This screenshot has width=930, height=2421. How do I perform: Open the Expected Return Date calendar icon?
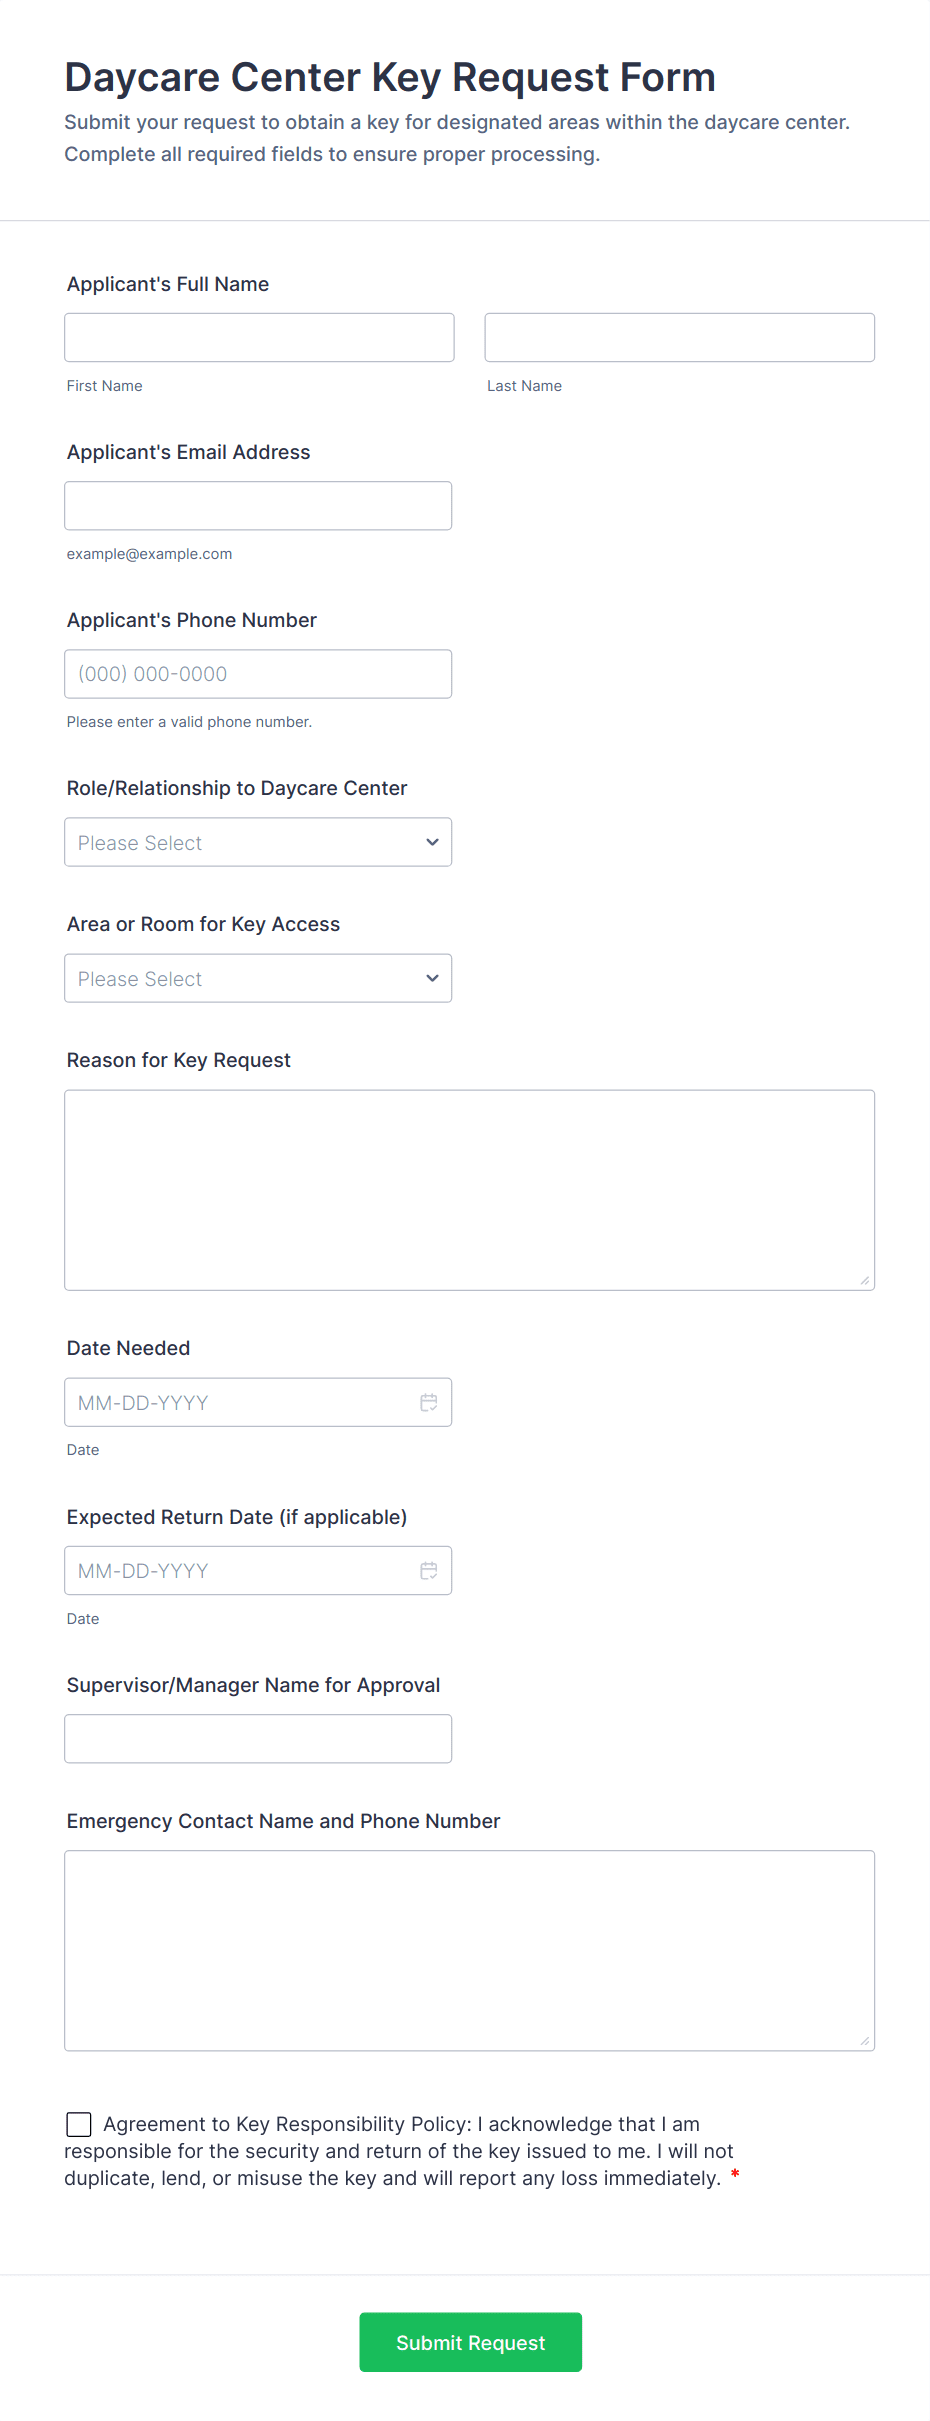pos(428,1571)
